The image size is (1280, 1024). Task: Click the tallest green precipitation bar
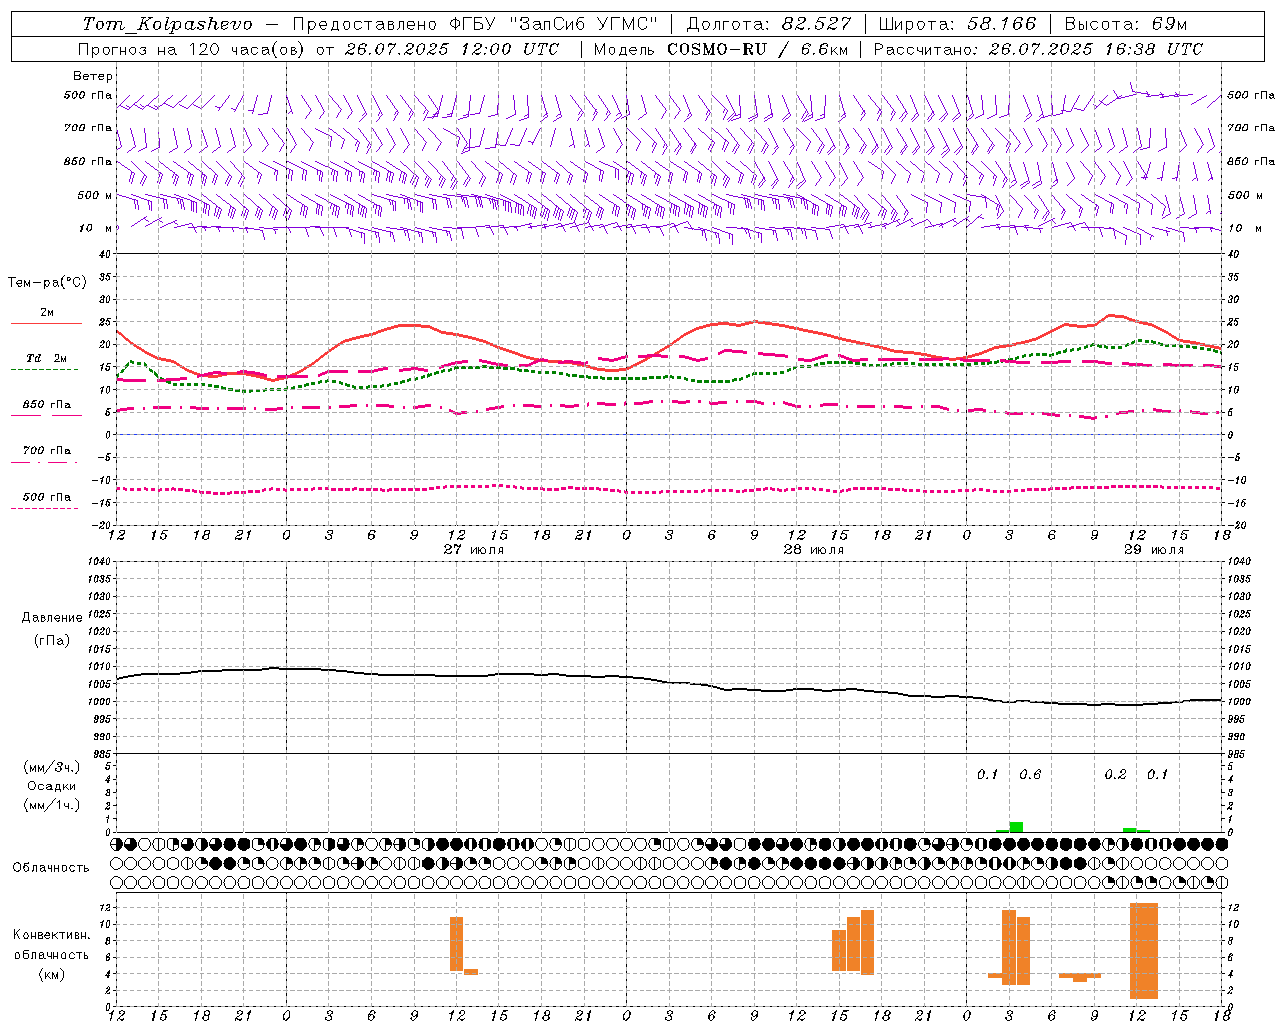1016,827
